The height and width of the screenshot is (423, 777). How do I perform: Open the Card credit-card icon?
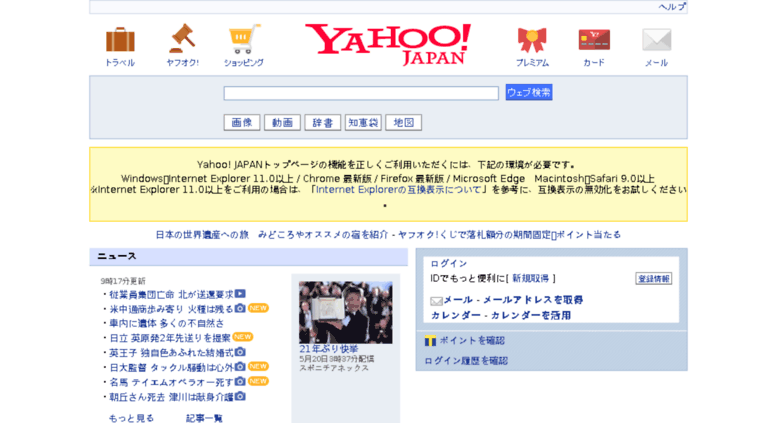[x=594, y=40]
